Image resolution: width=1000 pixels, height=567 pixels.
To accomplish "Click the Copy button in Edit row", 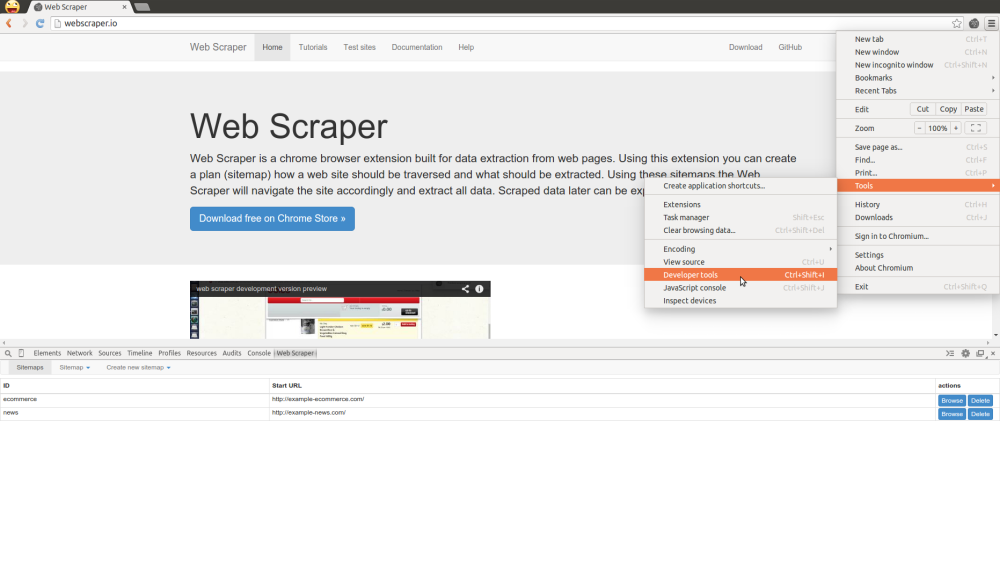I will point(948,109).
